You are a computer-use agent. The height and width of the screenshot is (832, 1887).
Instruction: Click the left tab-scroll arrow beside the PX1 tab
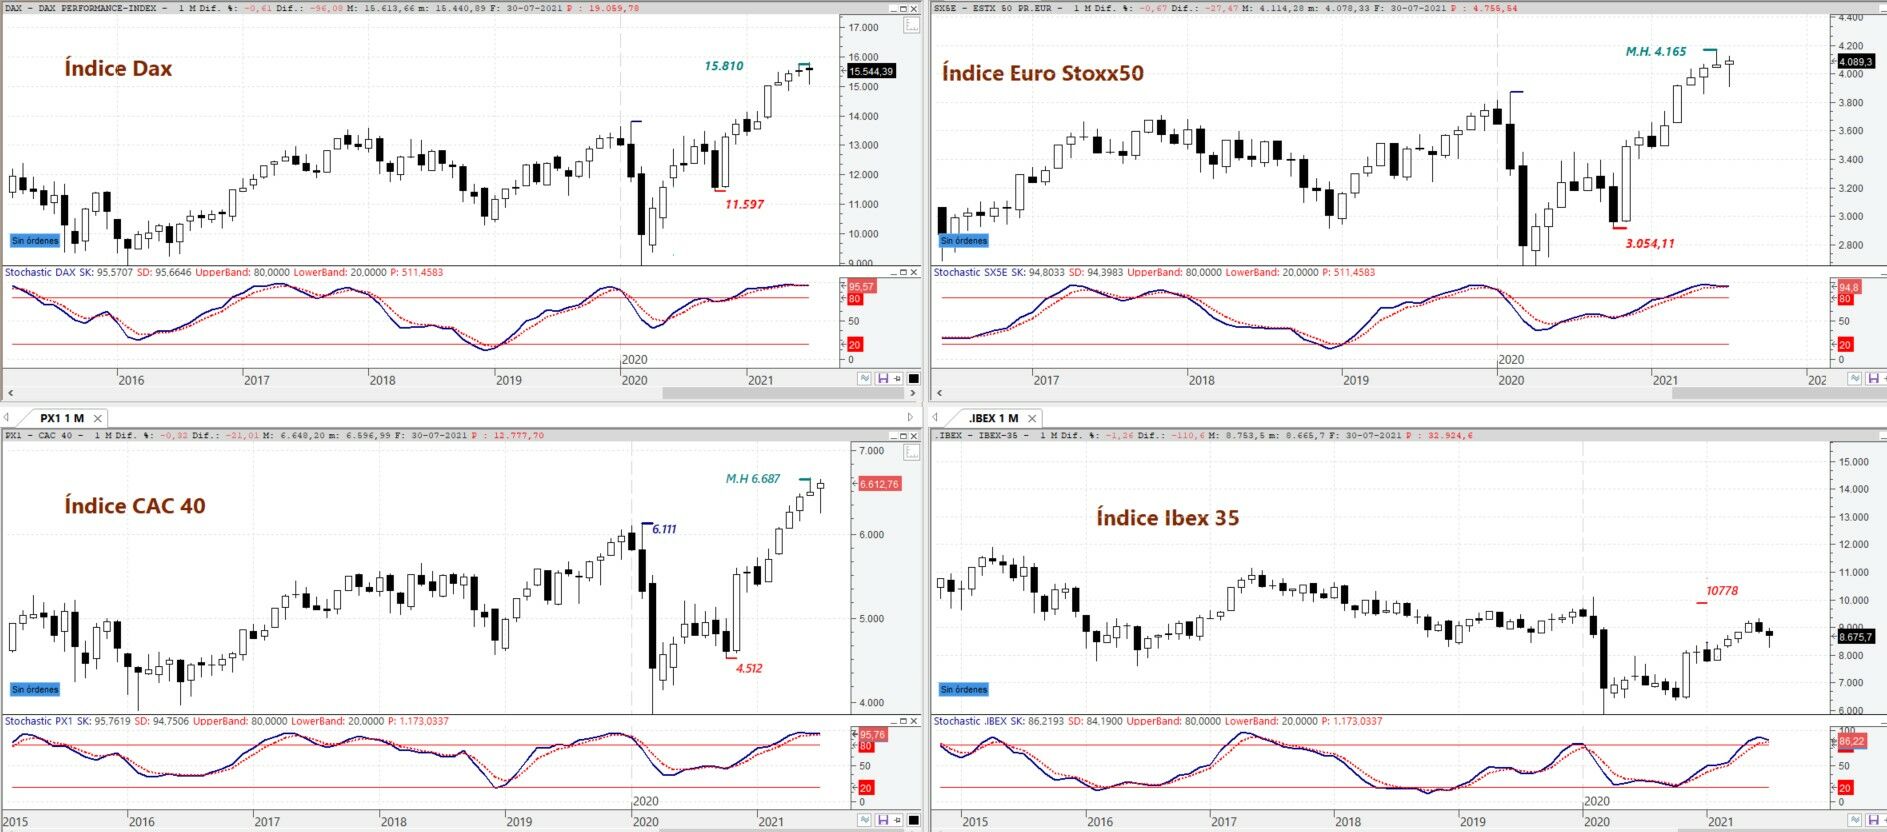click(7, 418)
